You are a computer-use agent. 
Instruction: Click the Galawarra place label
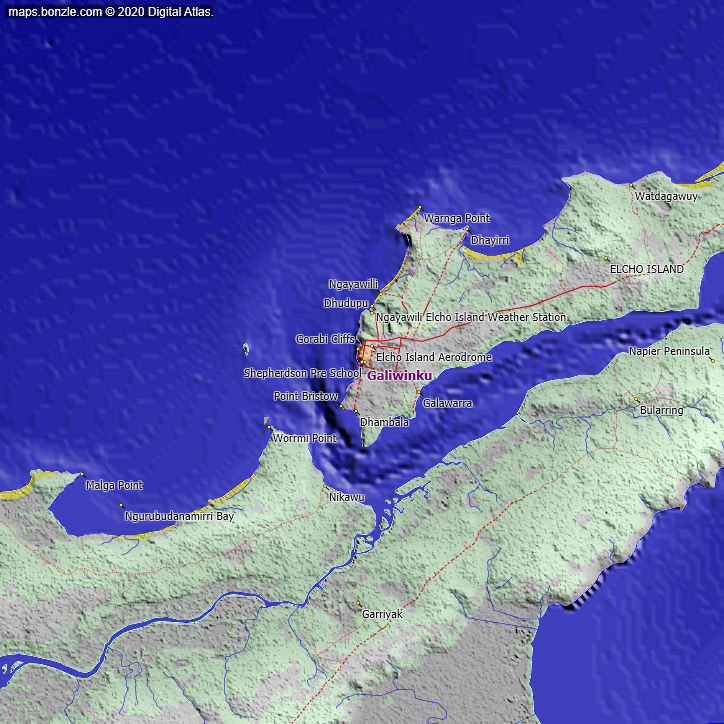[x=447, y=403]
